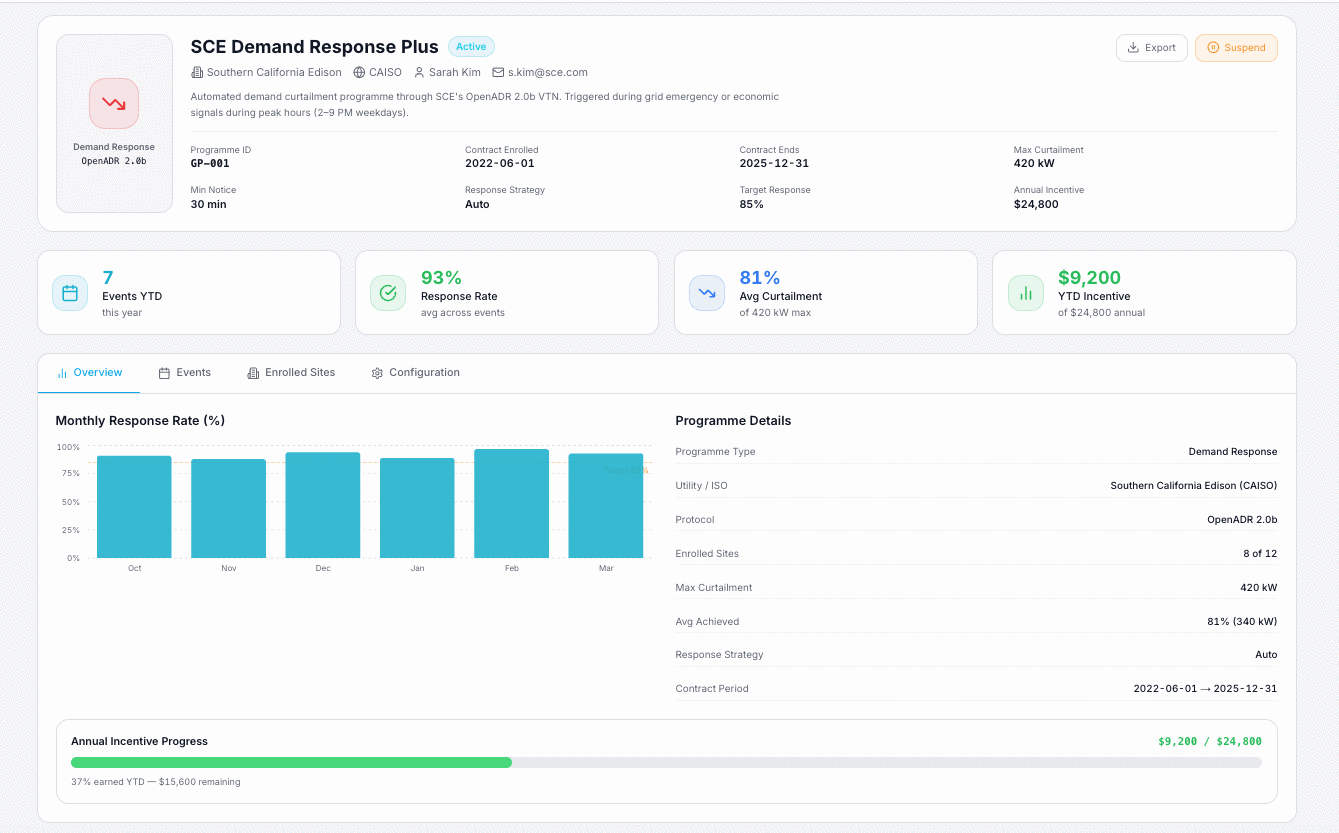Image resolution: width=1339 pixels, height=833 pixels.
Task: Click the Enrolled Sites value 8 of 12
Action: pos(1260,554)
